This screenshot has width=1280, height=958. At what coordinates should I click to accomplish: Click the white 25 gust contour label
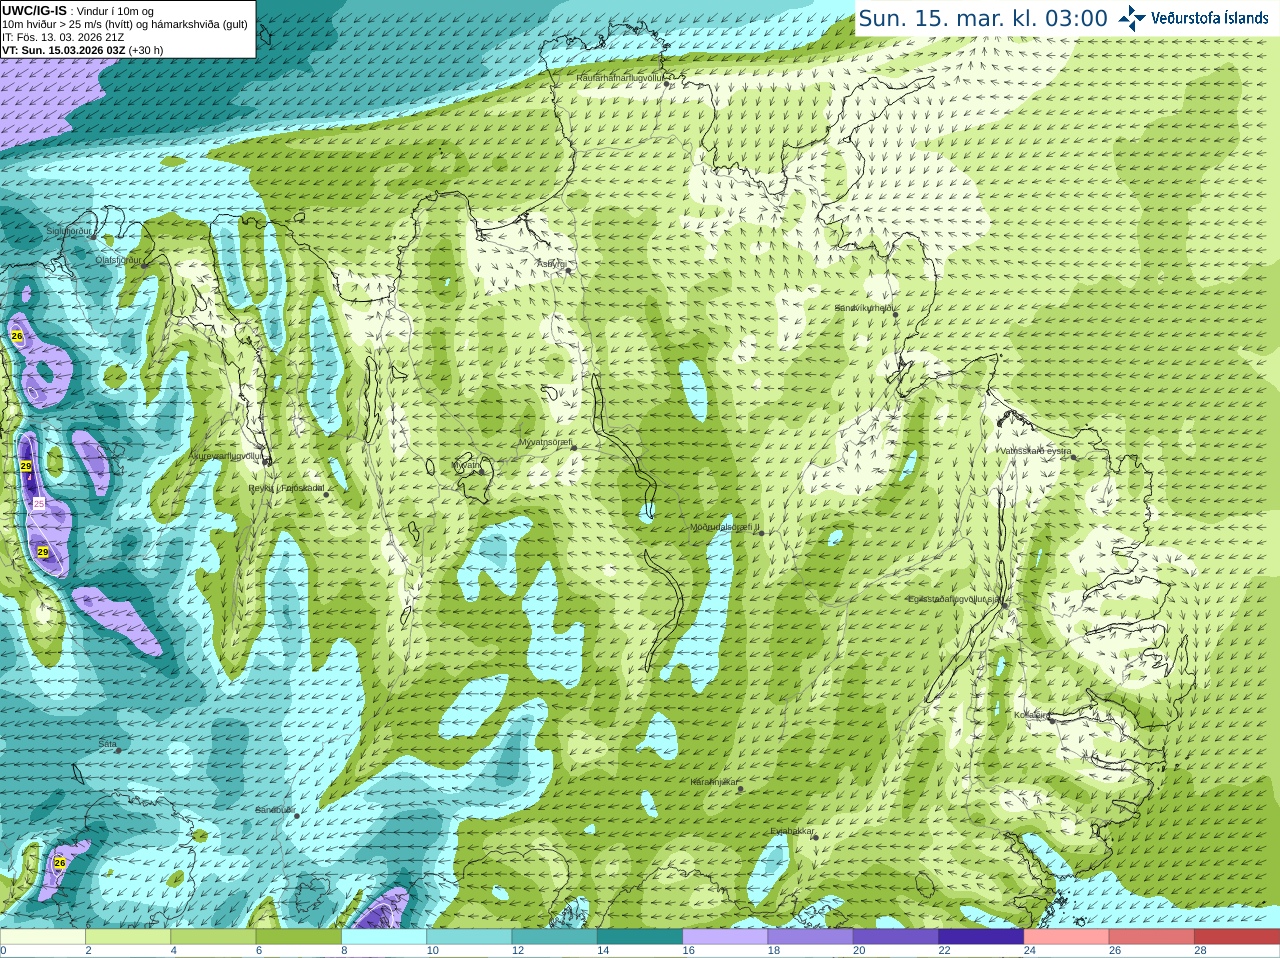point(39,504)
